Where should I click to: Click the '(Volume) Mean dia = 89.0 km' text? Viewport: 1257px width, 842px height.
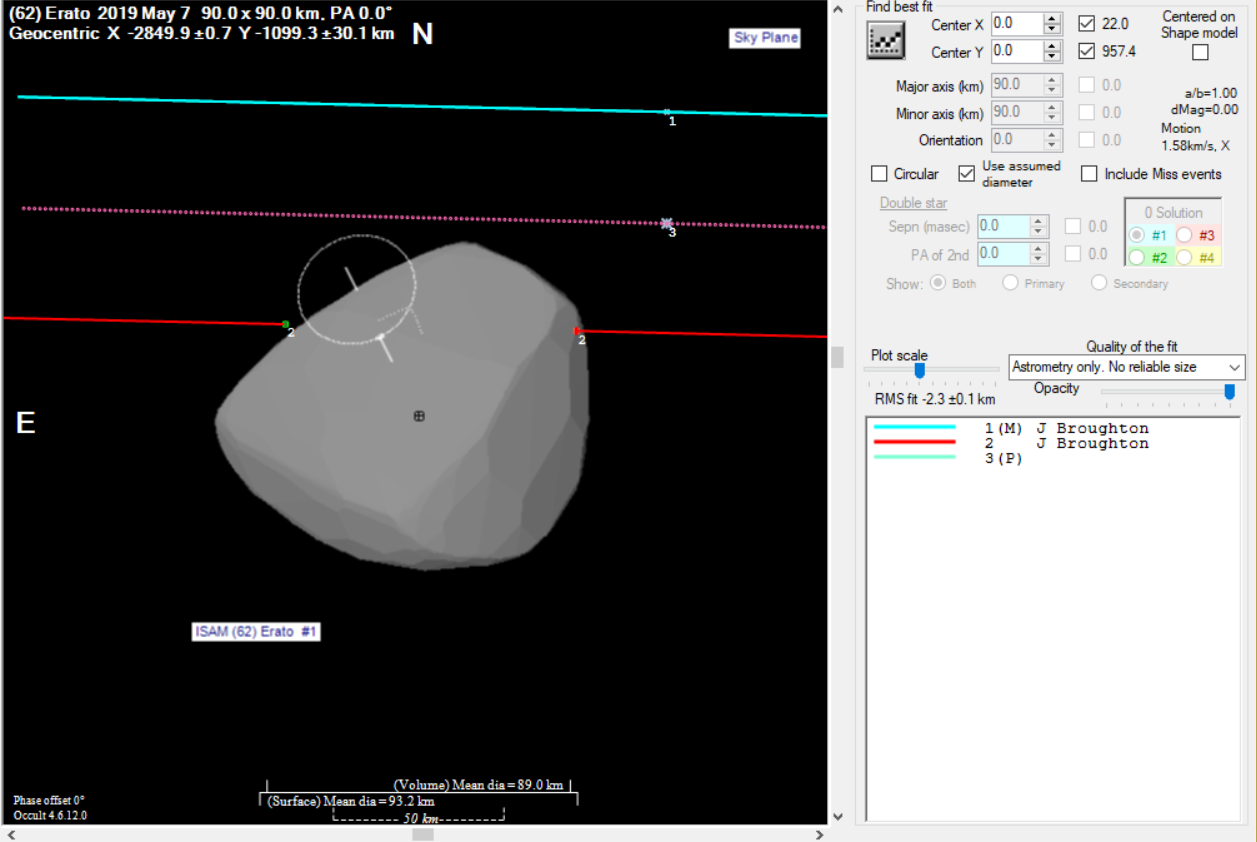[x=480, y=785]
